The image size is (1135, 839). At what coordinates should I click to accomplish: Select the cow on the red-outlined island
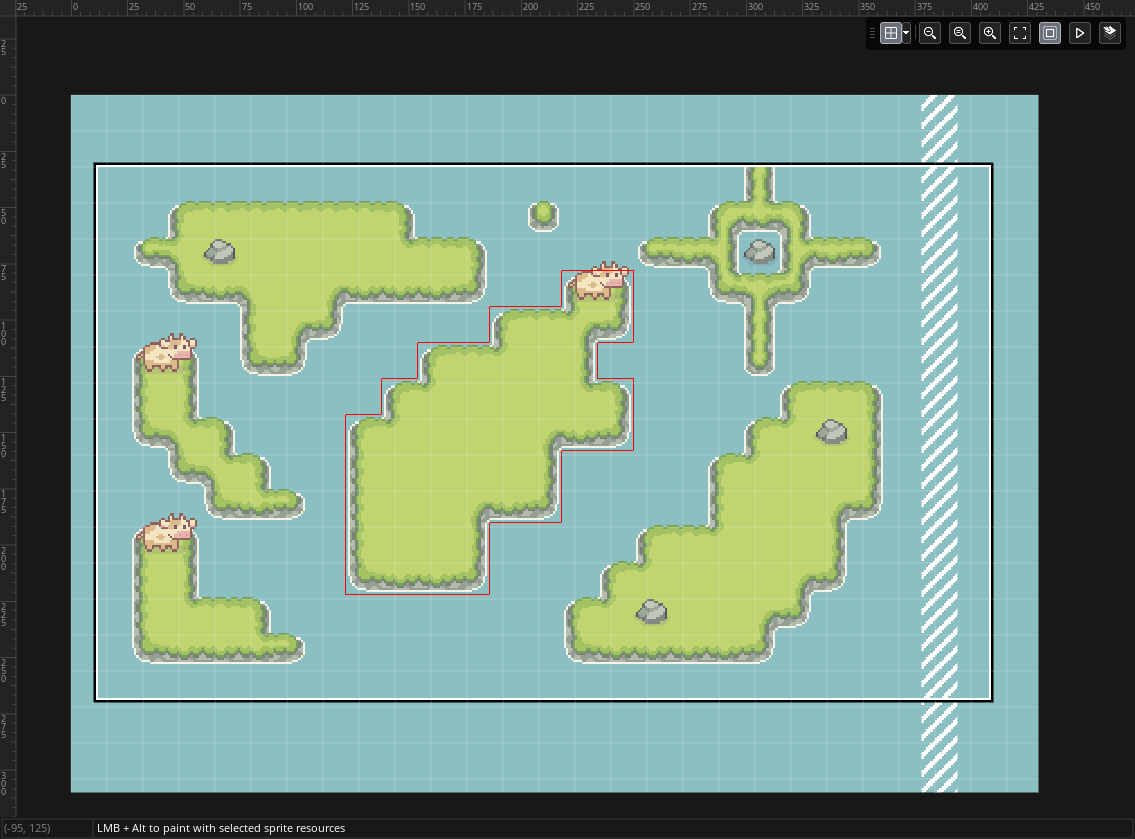pos(600,280)
